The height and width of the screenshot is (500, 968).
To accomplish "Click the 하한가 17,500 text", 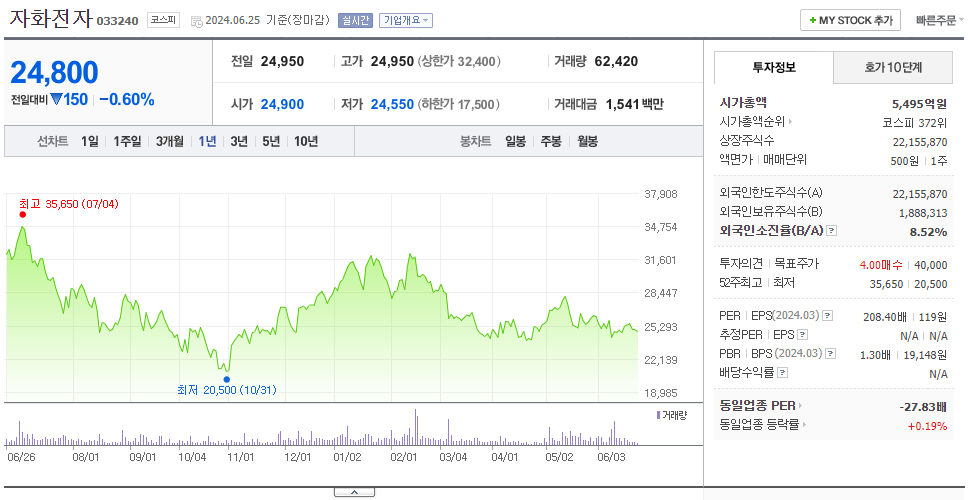I will [x=459, y=105].
